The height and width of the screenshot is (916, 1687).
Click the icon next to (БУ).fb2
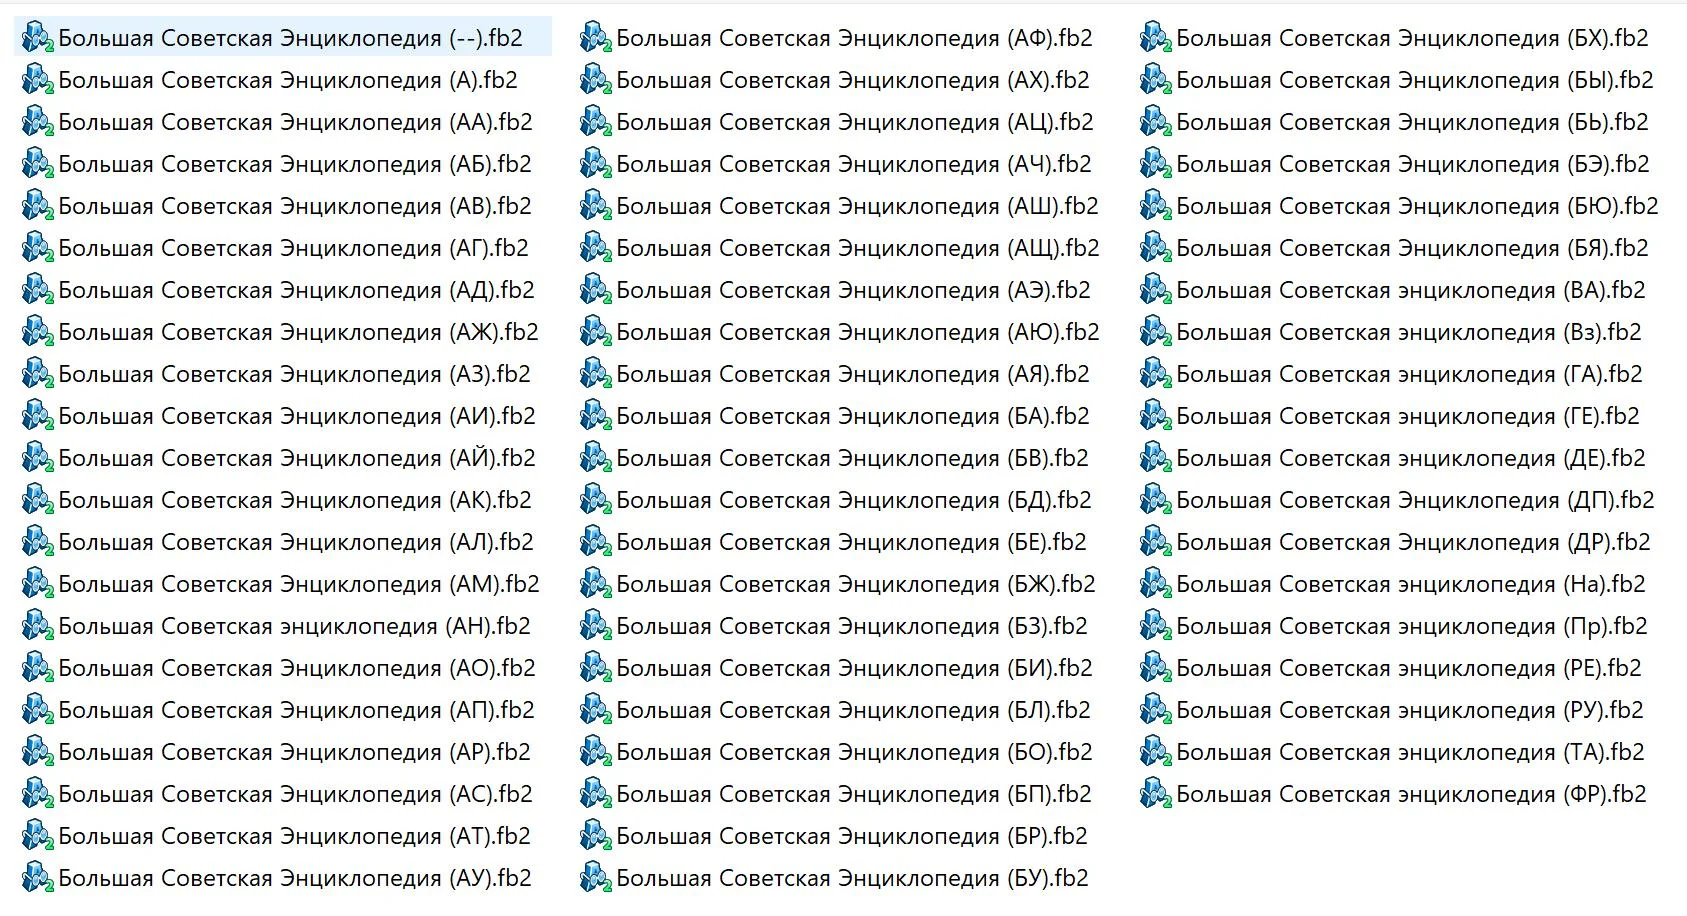[595, 878]
